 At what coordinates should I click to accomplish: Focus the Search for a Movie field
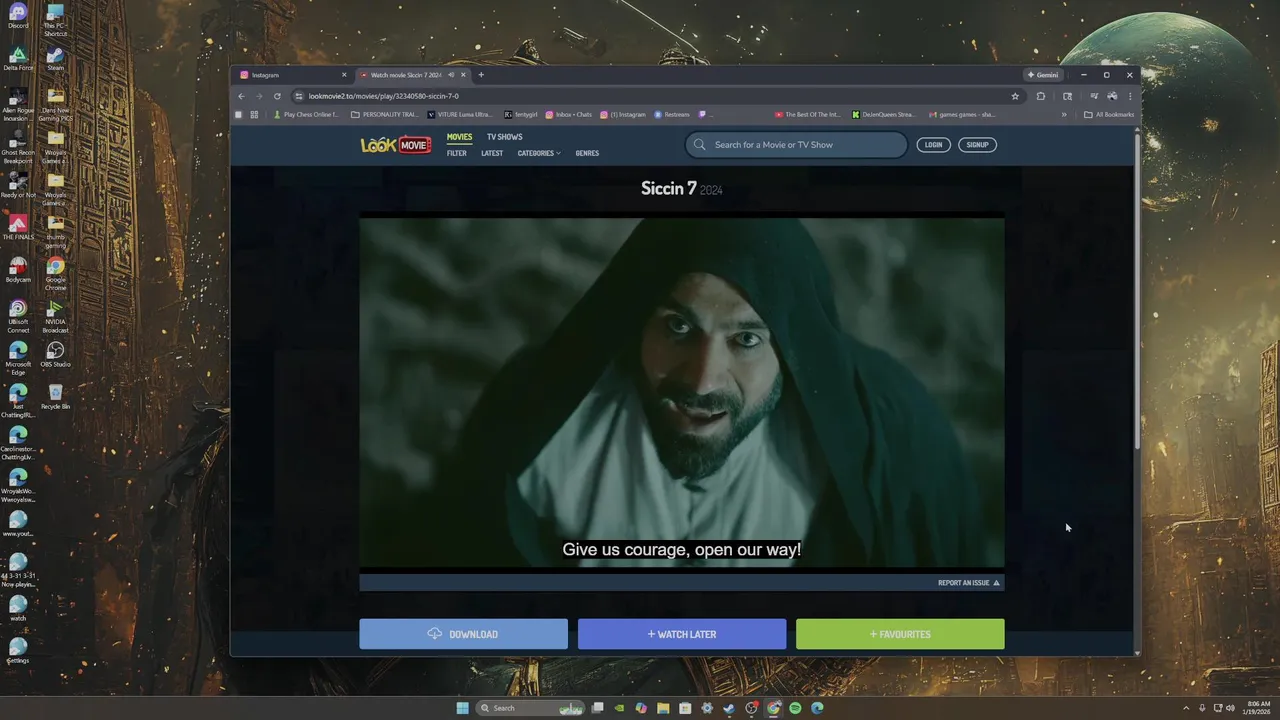coord(796,145)
